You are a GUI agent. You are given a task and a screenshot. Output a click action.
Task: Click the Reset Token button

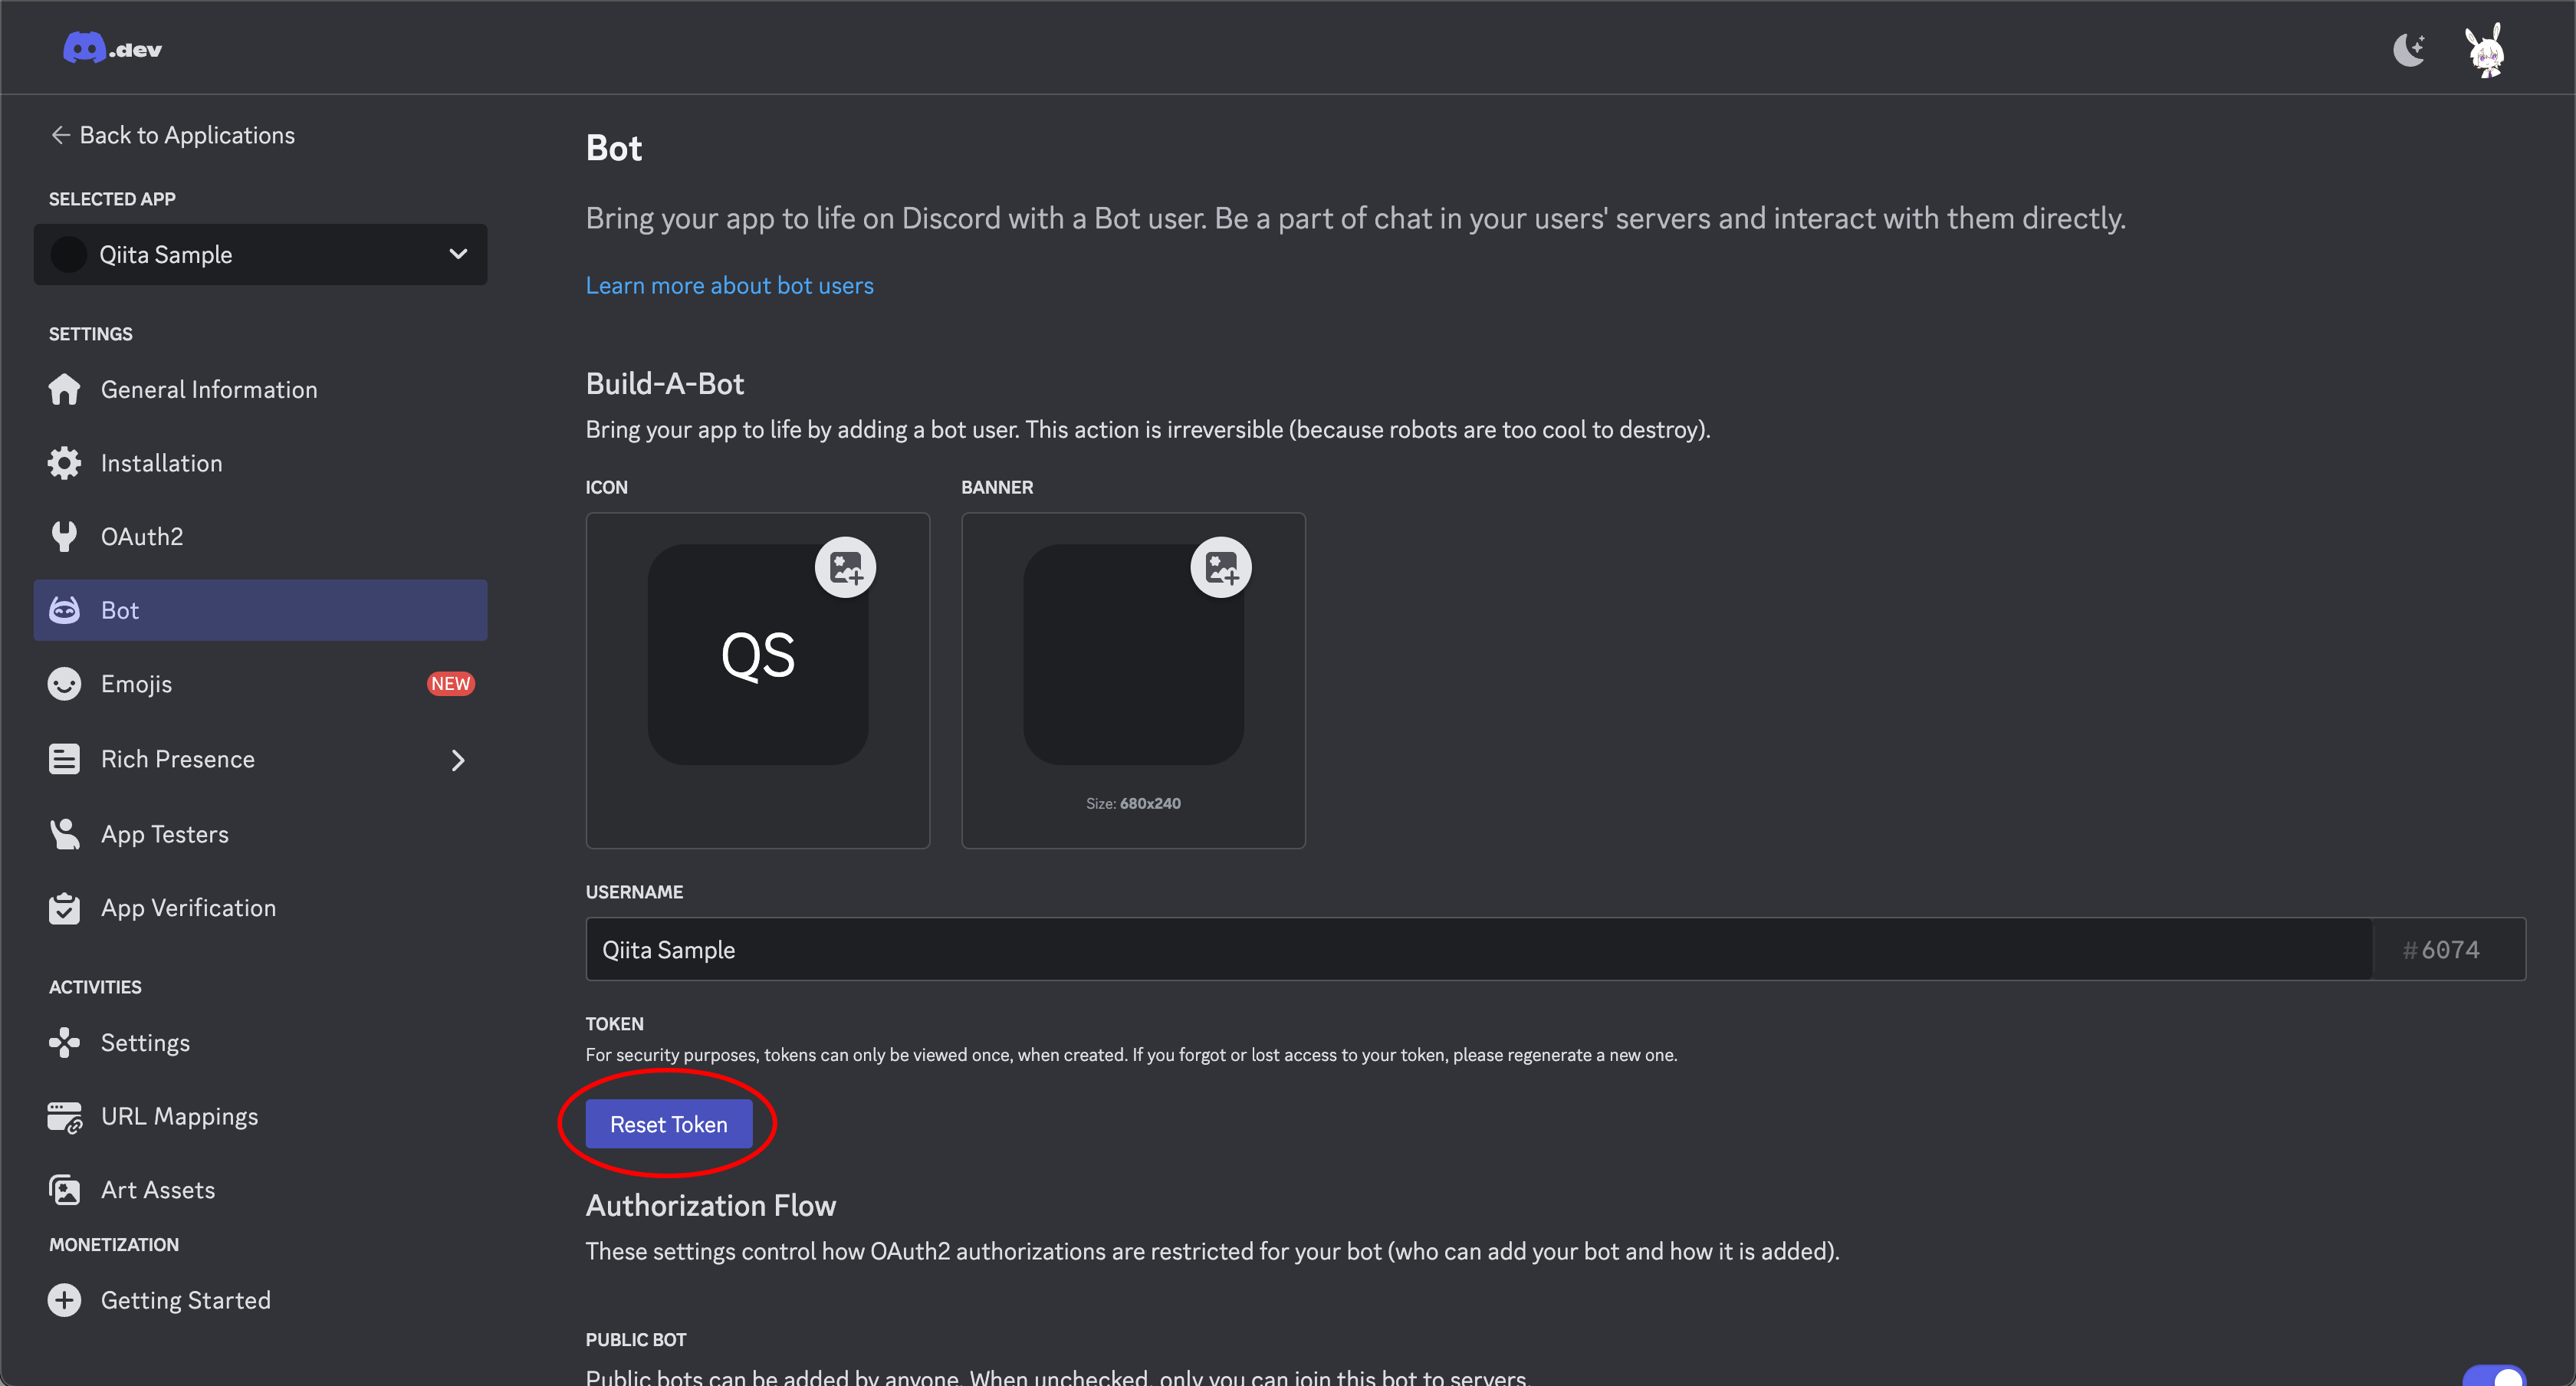point(669,1123)
